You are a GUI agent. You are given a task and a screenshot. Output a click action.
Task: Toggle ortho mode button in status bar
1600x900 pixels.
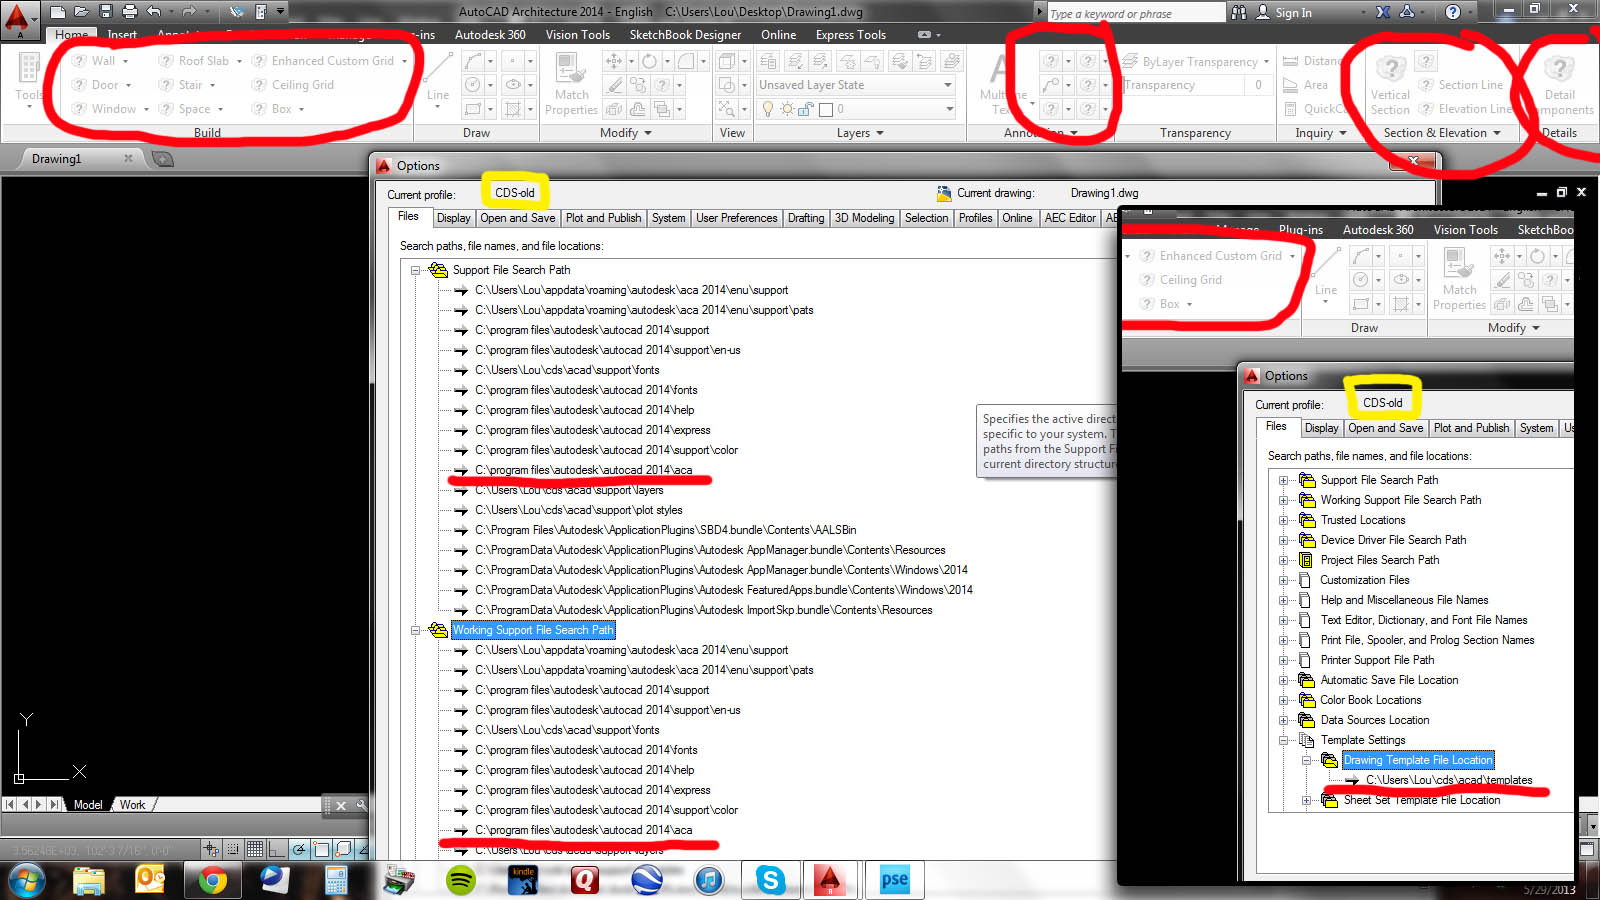277,850
